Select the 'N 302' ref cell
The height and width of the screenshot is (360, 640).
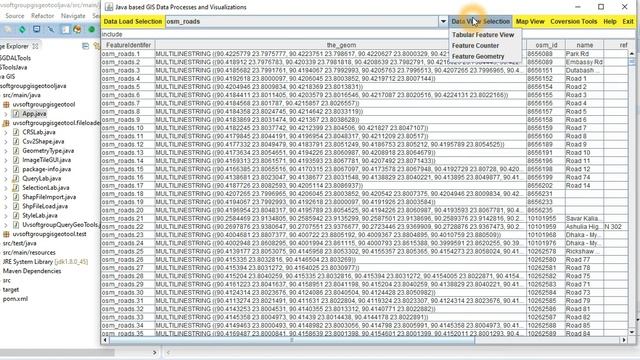tap(616, 227)
